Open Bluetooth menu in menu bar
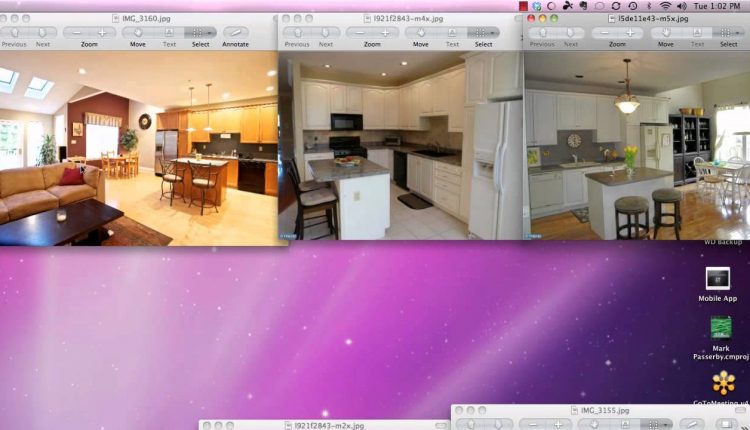The height and width of the screenshot is (430, 750). (649, 6)
